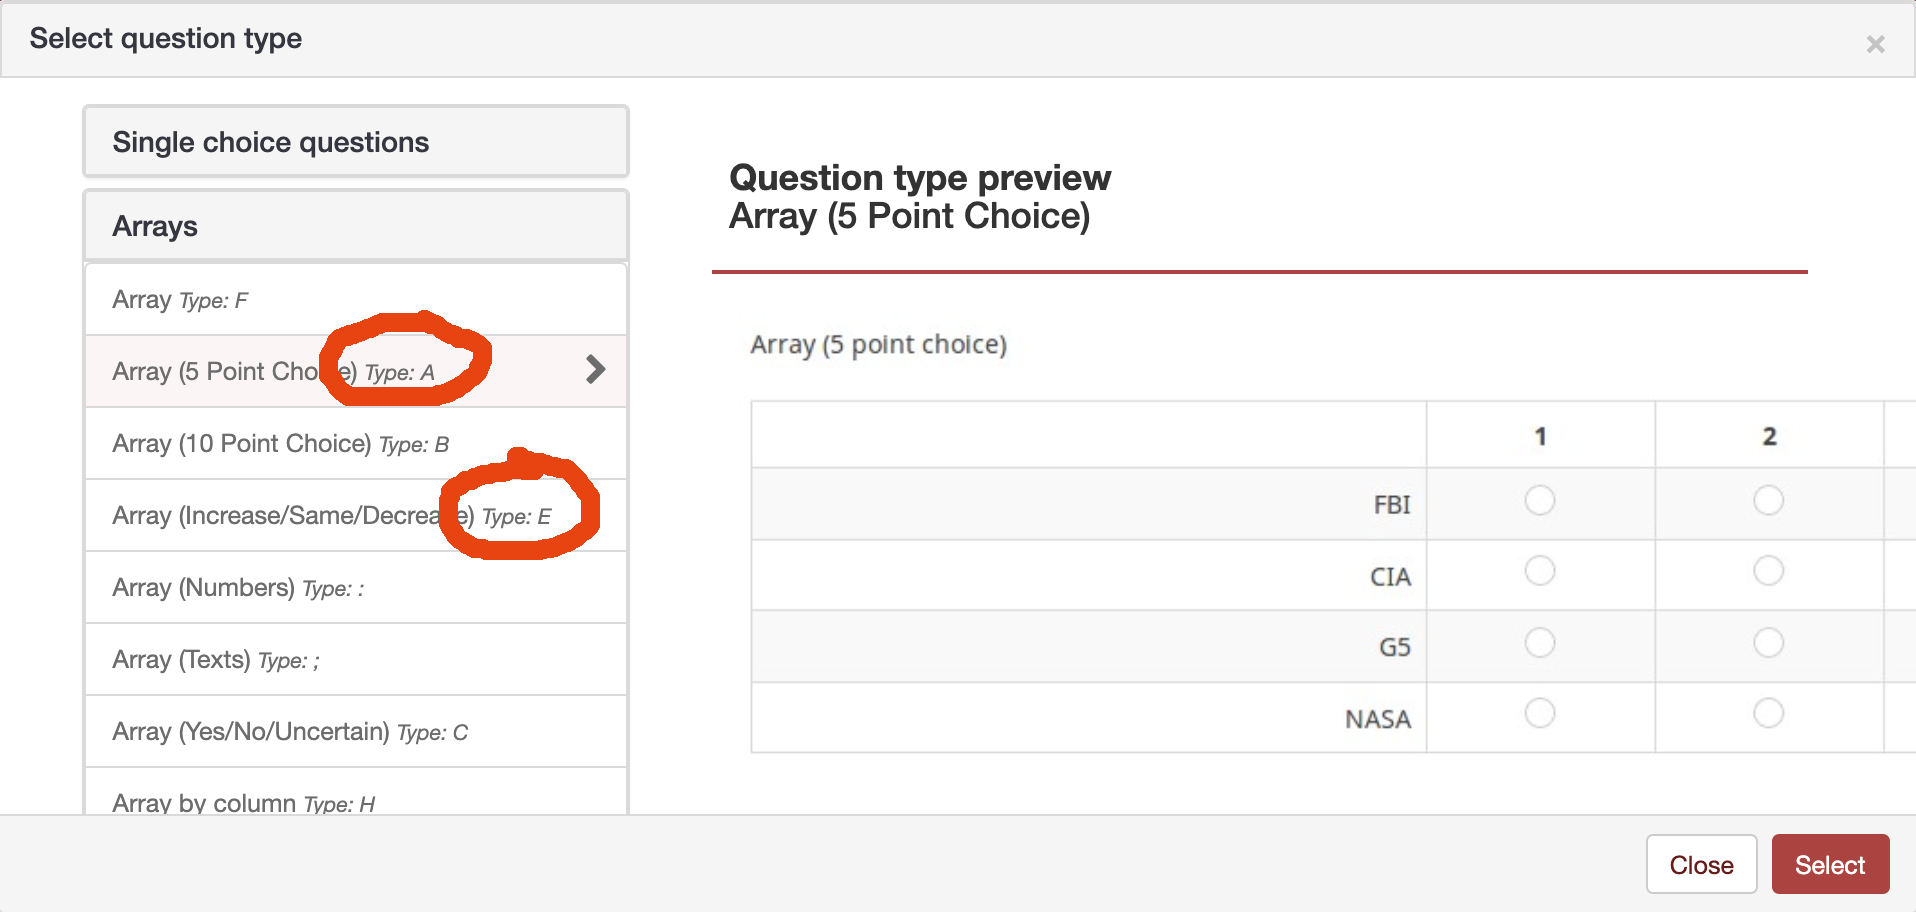Choose Array (Texts) question type
Image resolution: width=1916 pixels, height=912 pixels.
coord(355,660)
